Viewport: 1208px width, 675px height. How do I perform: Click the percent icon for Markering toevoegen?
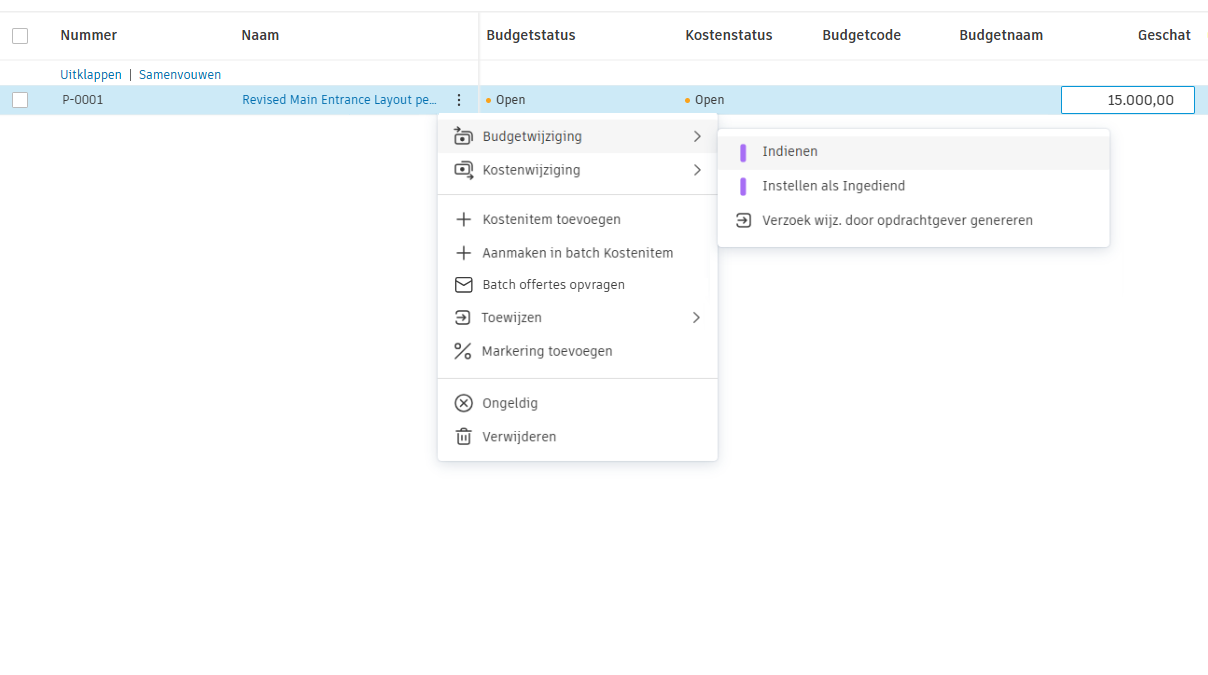[x=462, y=351]
